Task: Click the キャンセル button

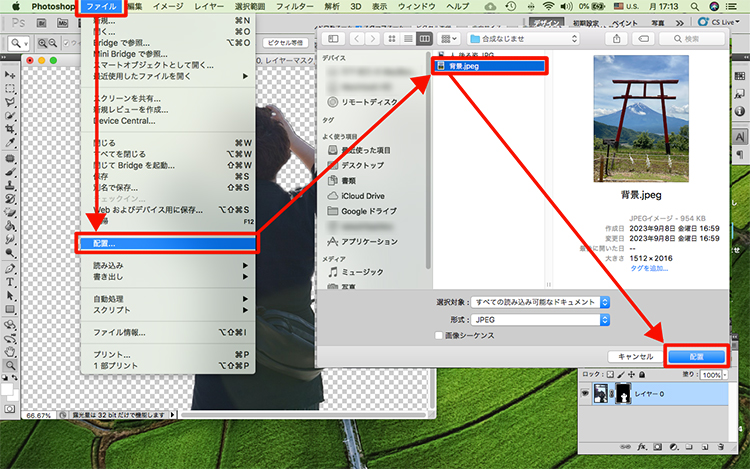Action: click(x=635, y=357)
